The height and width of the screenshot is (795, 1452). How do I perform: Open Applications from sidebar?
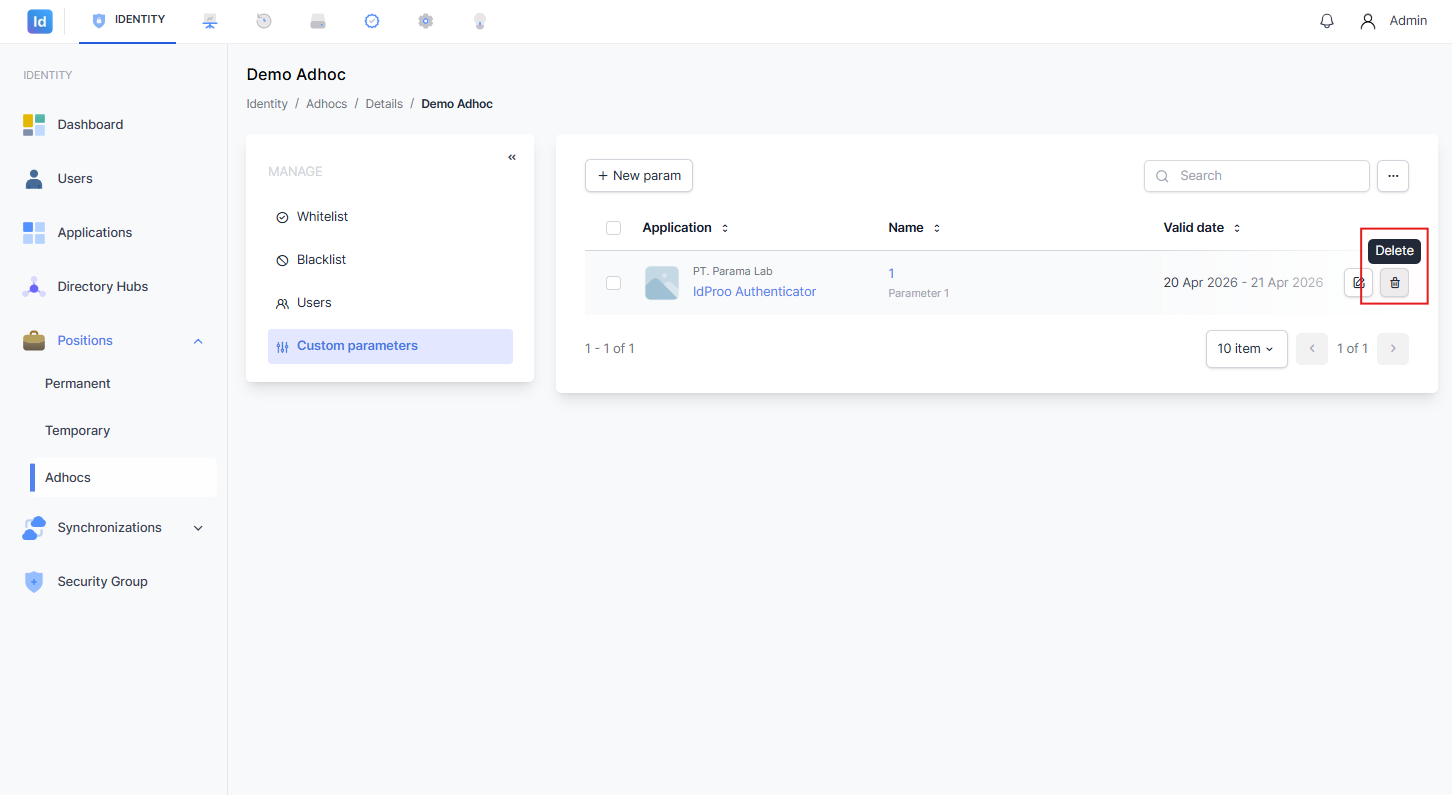pyautogui.click(x=95, y=233)
